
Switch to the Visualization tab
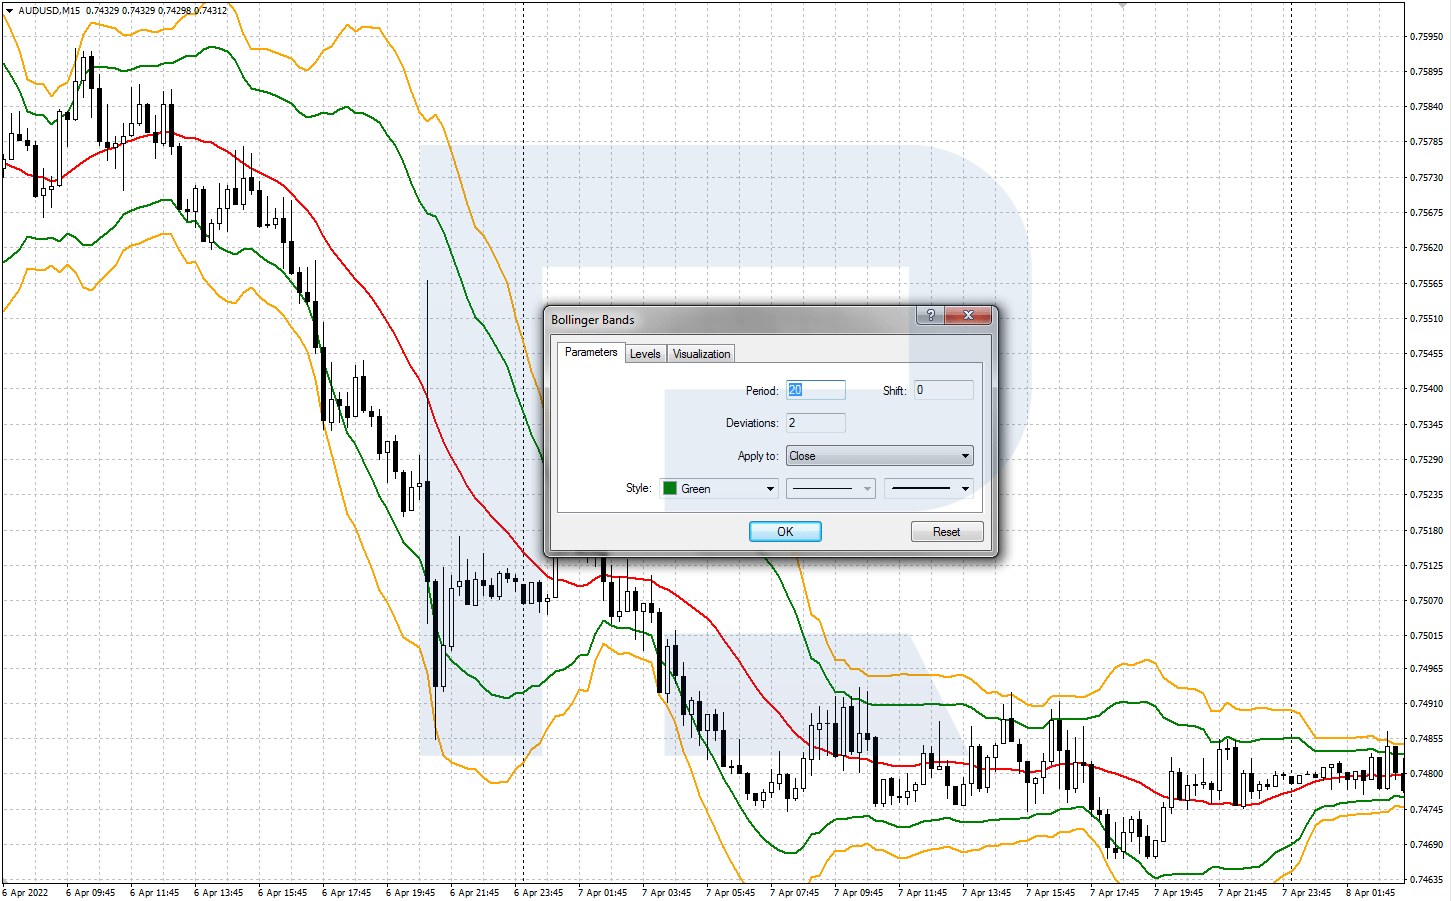pos(700,353)
